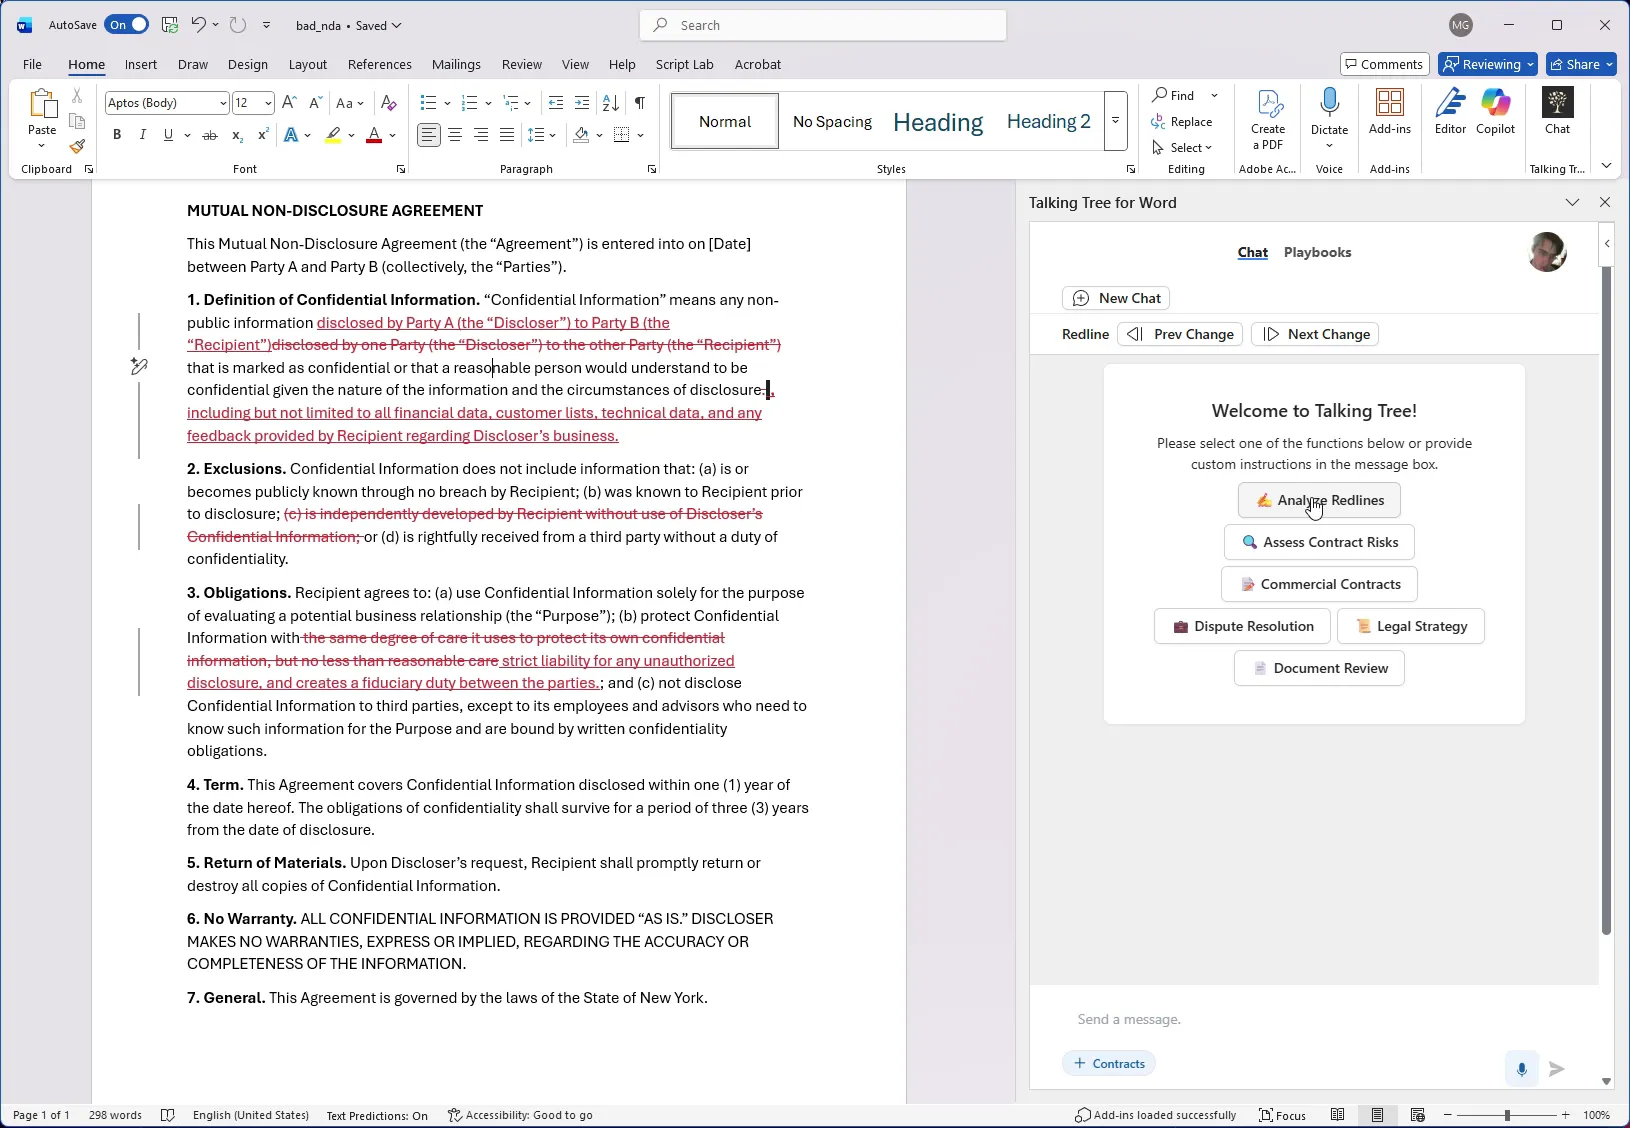The height and width of the screenshot is (1128, 1630).
Task: Apply subscript formatting
Action: point(237,135)
